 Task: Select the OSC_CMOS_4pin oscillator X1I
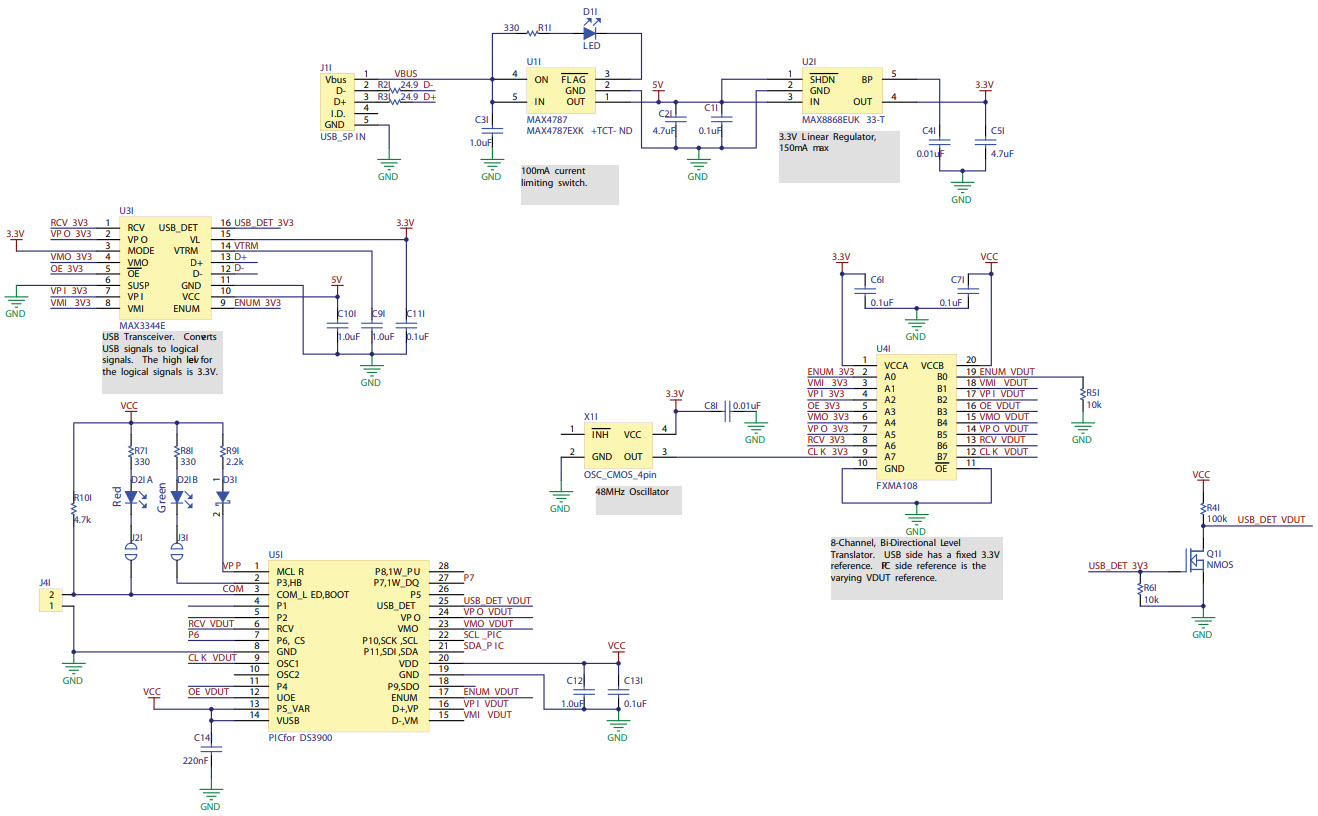coord(617,443)
